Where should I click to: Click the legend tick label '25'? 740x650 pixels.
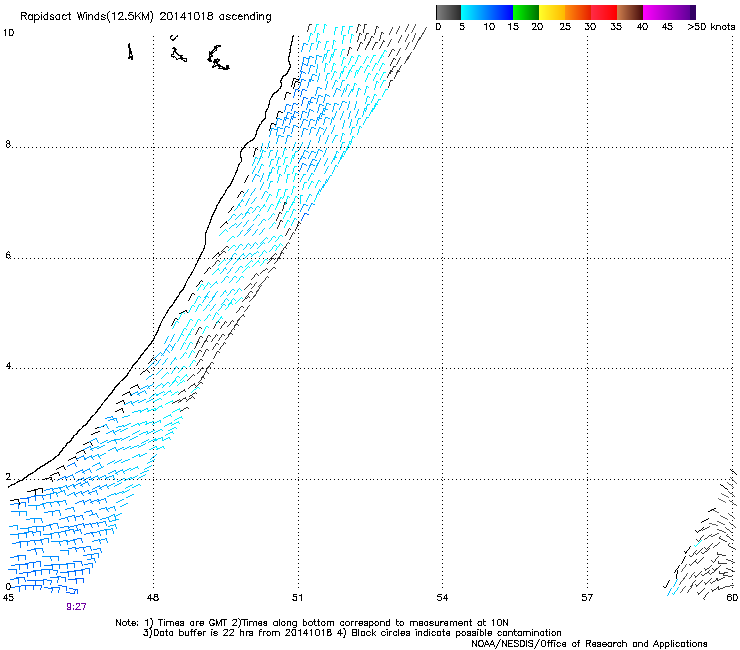point(565,27)
